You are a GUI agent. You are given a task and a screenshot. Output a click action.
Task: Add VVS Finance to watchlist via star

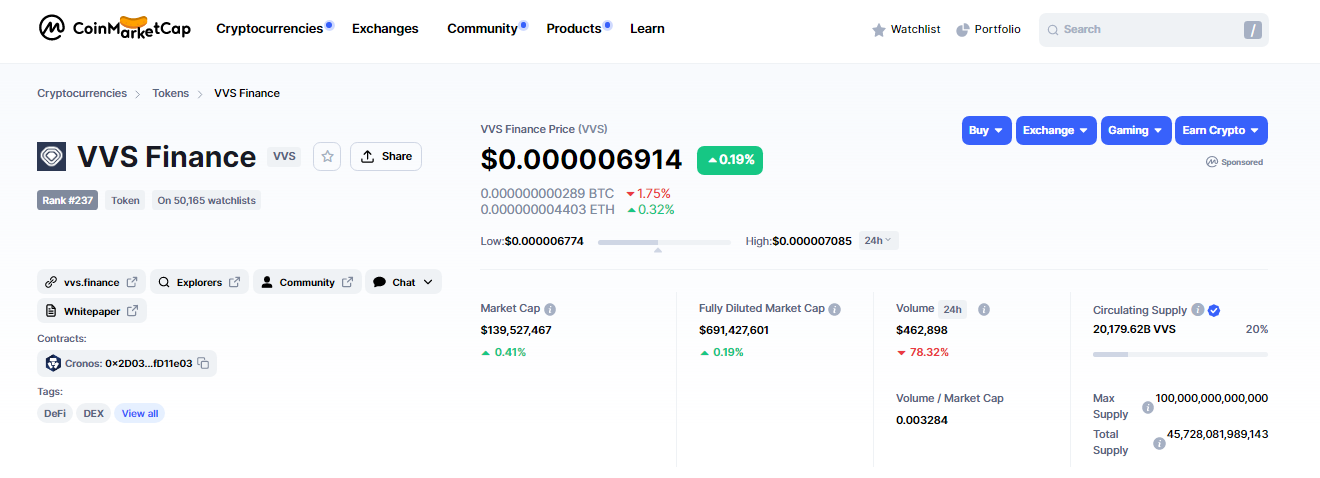(x=327, y=156)
